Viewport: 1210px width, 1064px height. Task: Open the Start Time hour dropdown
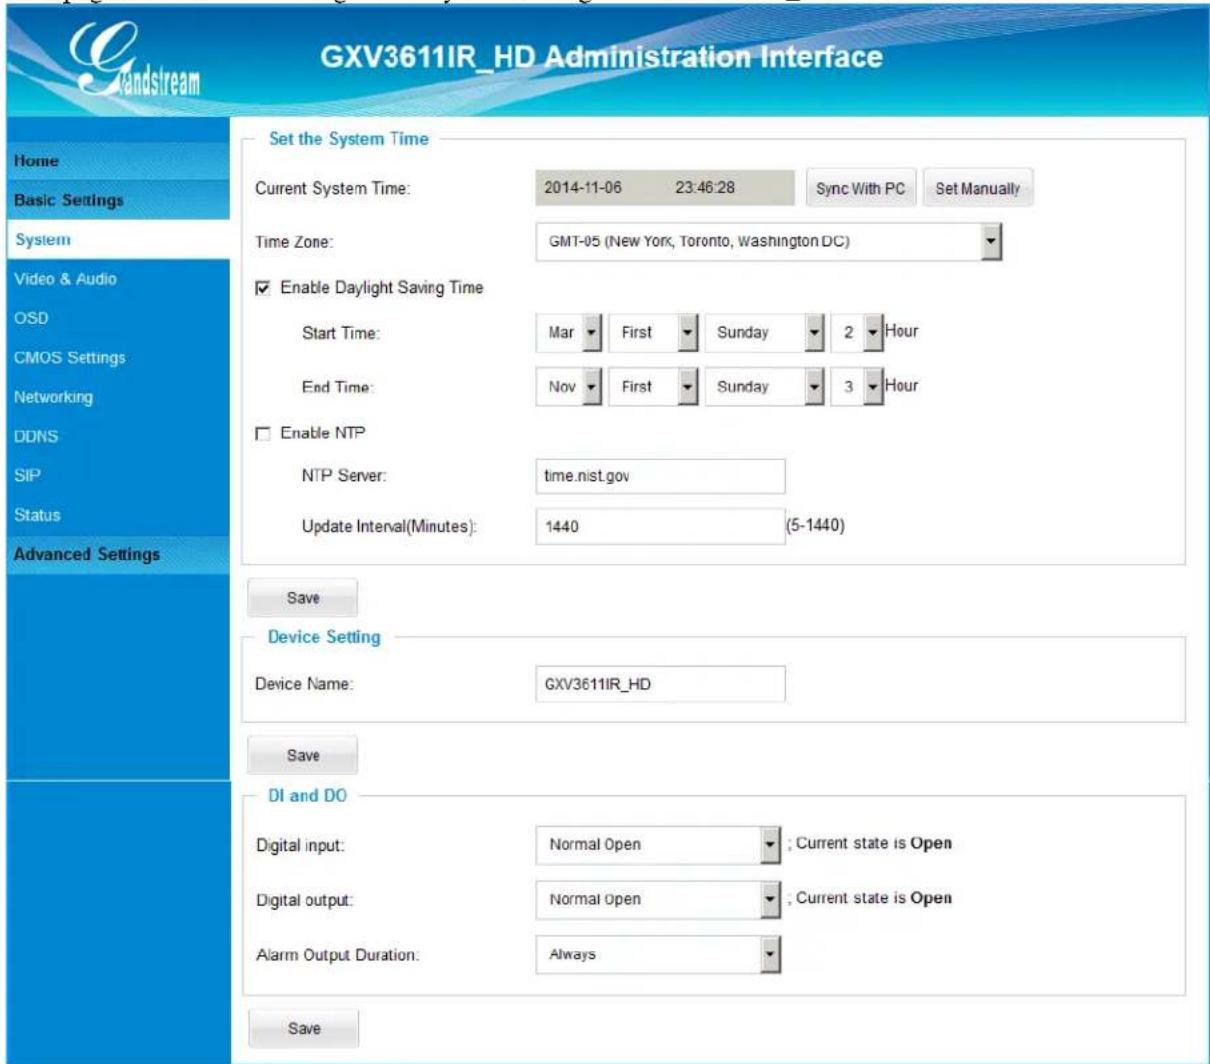(x=857, y=333)
